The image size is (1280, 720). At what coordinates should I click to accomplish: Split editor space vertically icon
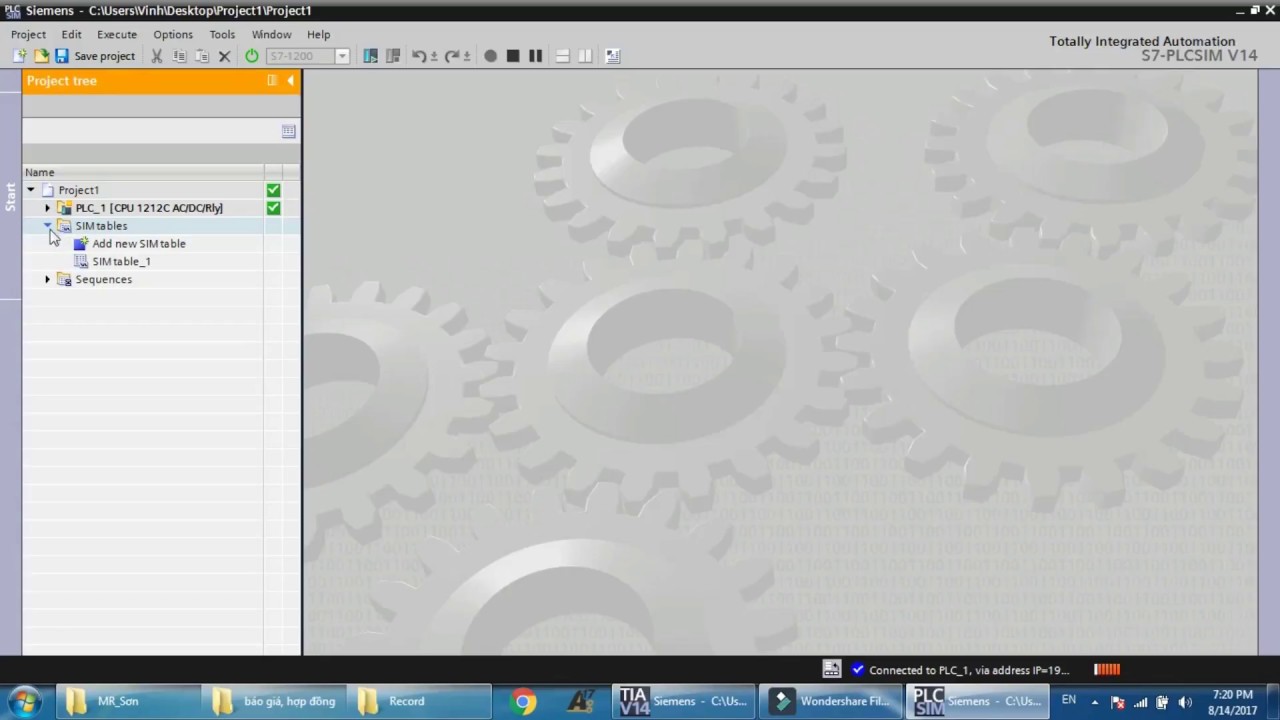(x=585, y=56)
